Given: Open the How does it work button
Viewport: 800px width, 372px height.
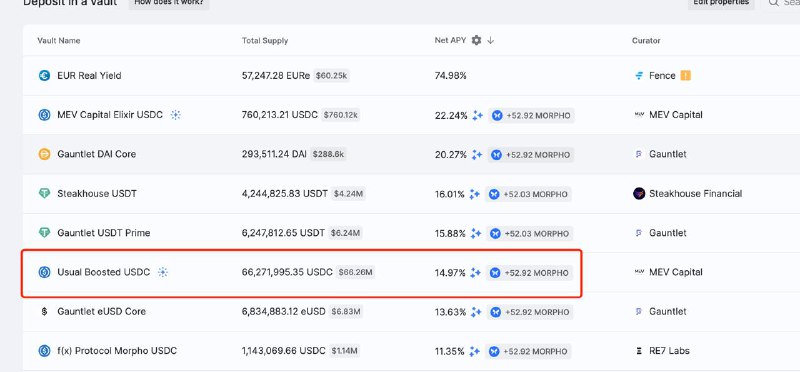Looking at the screenshot, I should [169, 3].
